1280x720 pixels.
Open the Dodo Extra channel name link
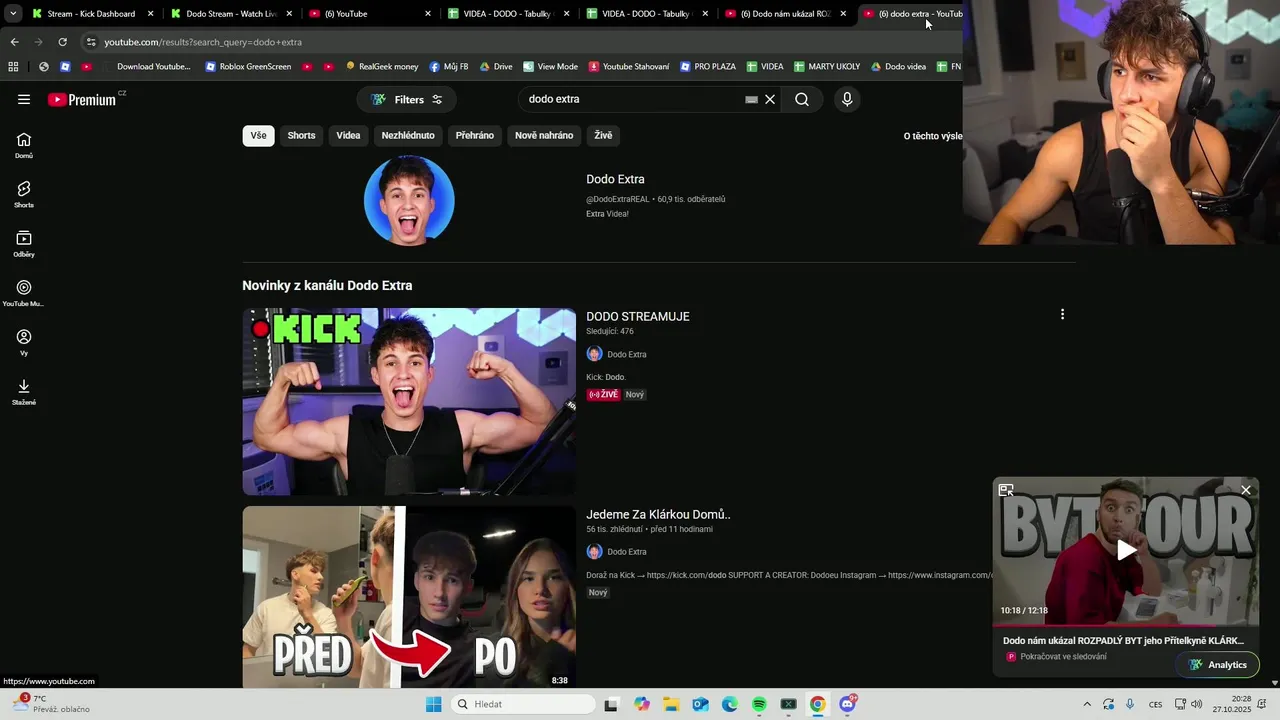[615, 179]
